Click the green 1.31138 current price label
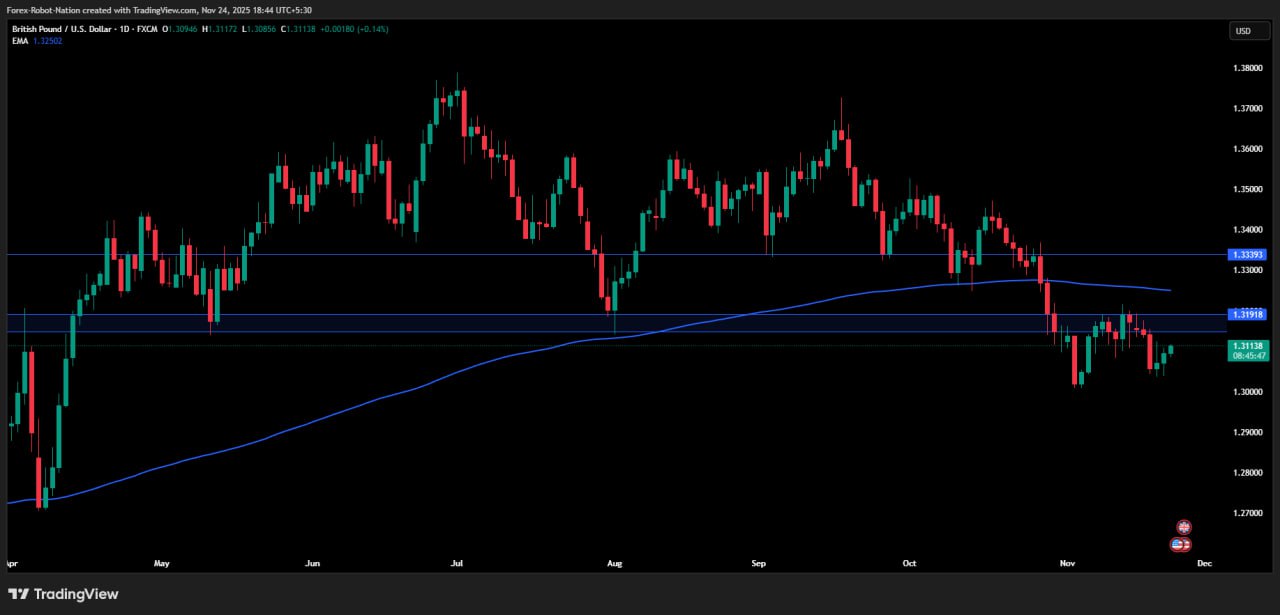 [x=1249, y=344]
